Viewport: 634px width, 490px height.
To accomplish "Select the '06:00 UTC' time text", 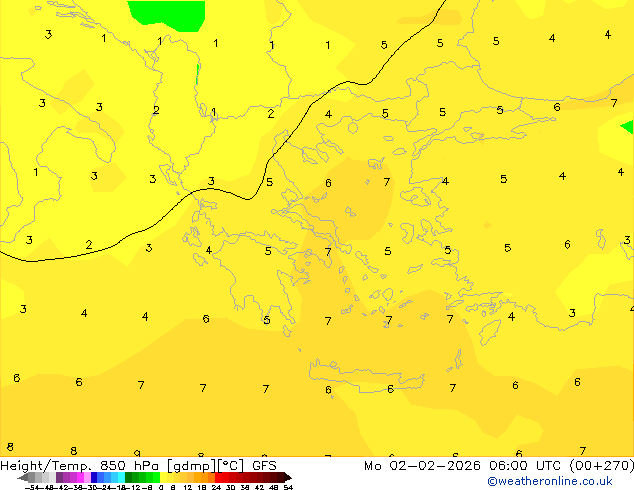I will pos(525,466).
